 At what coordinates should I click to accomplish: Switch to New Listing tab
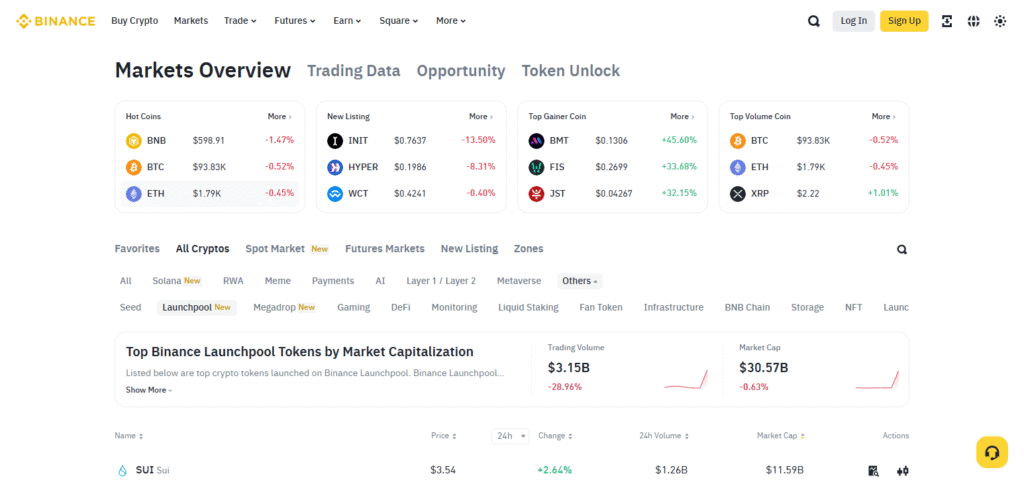tap(469, 249)
